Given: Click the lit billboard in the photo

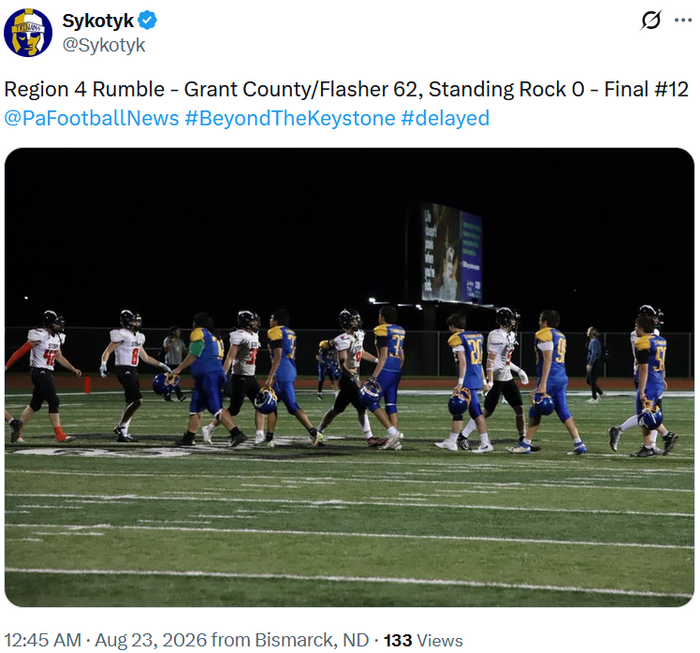Looking at the screenshot, I should (452, 252).
